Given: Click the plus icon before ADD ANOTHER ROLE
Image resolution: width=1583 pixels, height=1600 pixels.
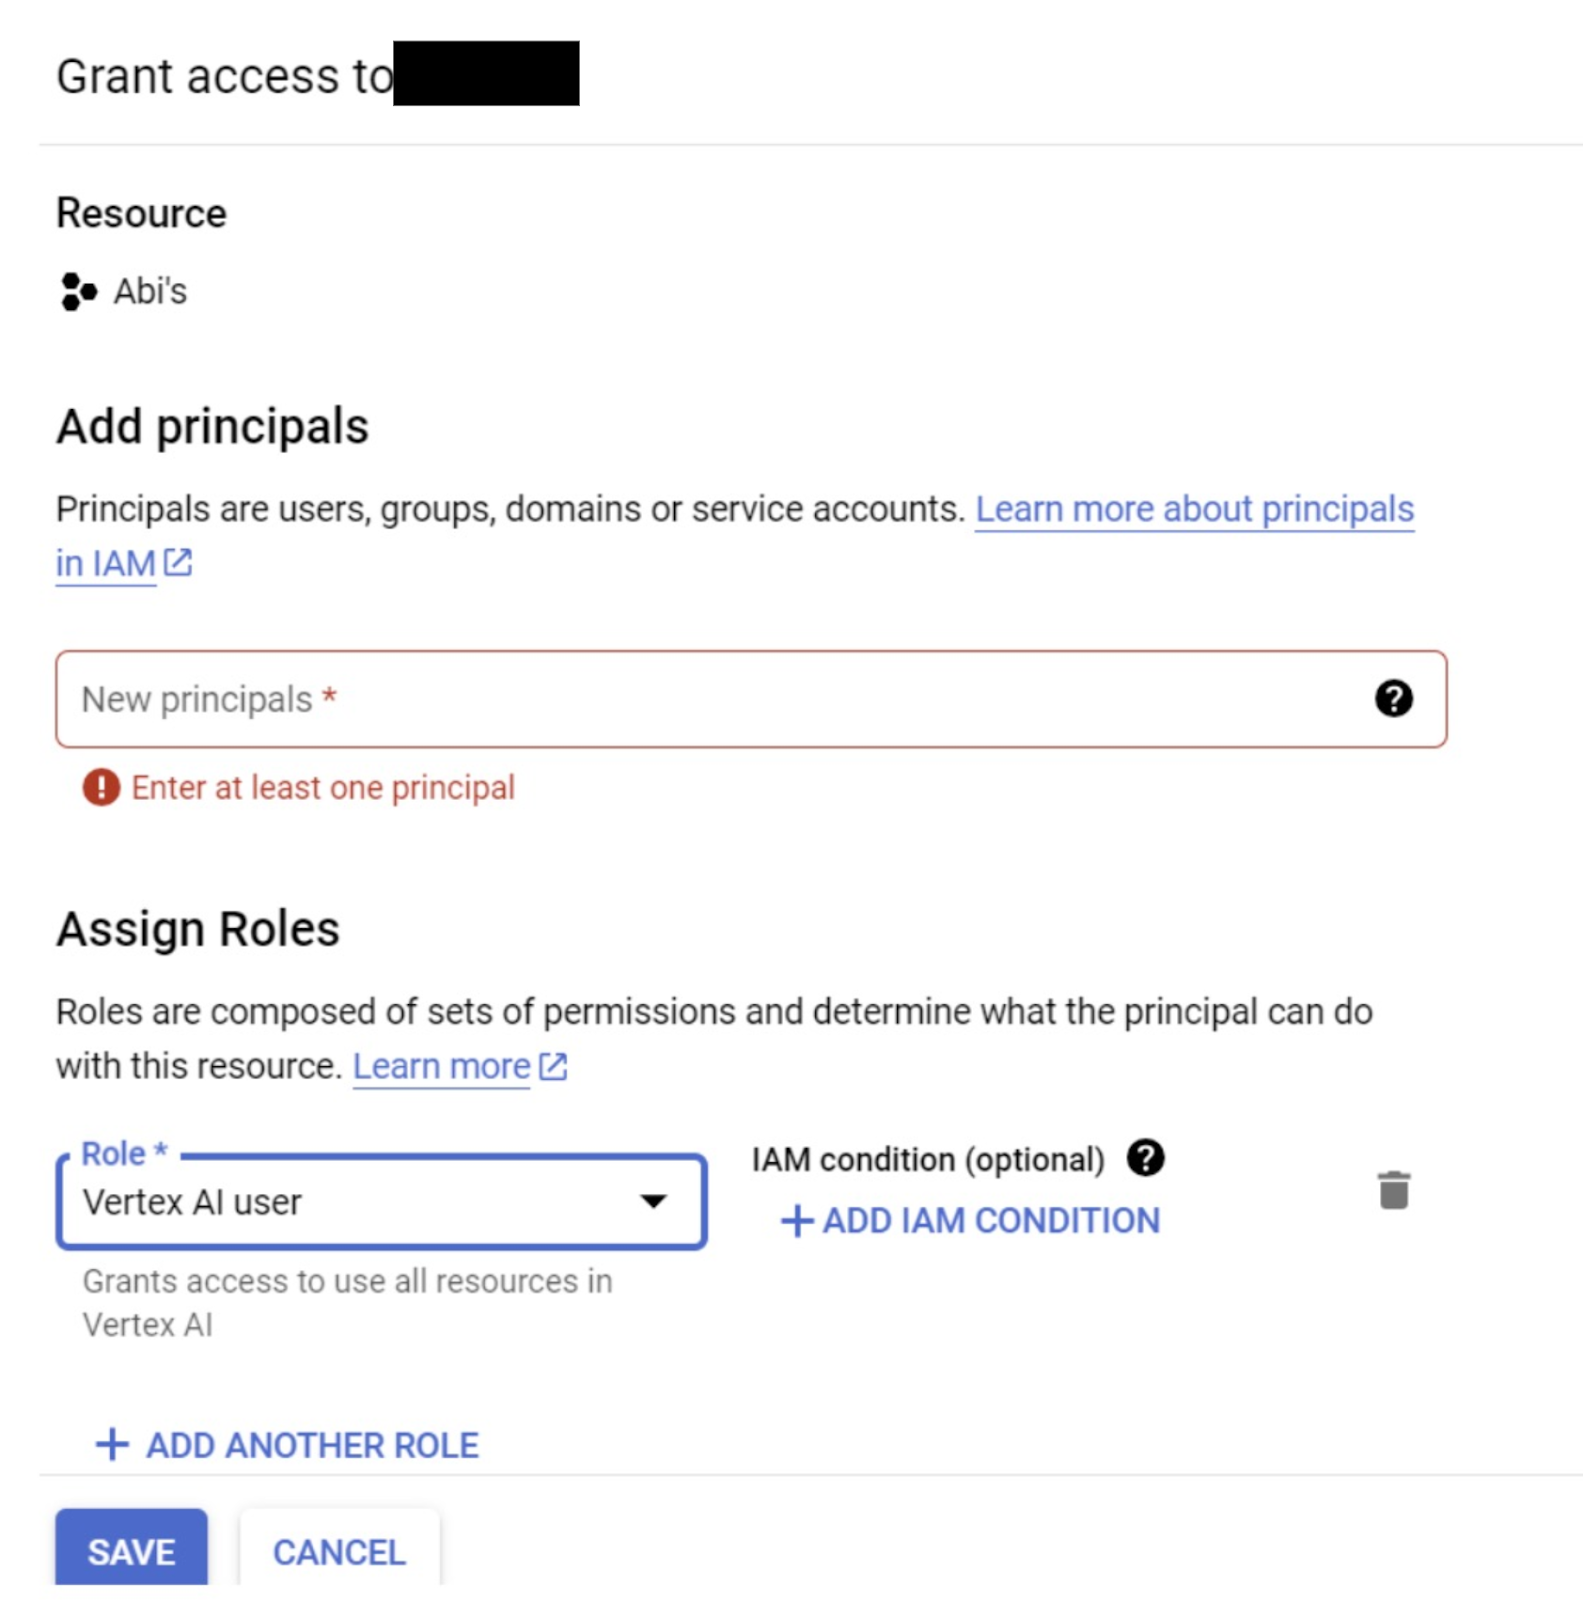Looking at the screenshot, I should [112, 1445].
